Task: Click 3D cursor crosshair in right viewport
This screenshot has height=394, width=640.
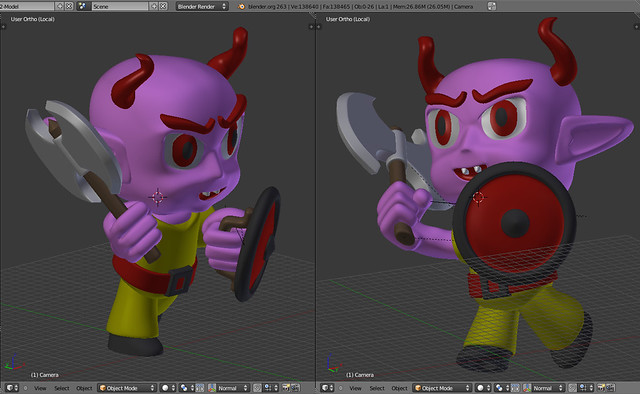Action: 478,197
